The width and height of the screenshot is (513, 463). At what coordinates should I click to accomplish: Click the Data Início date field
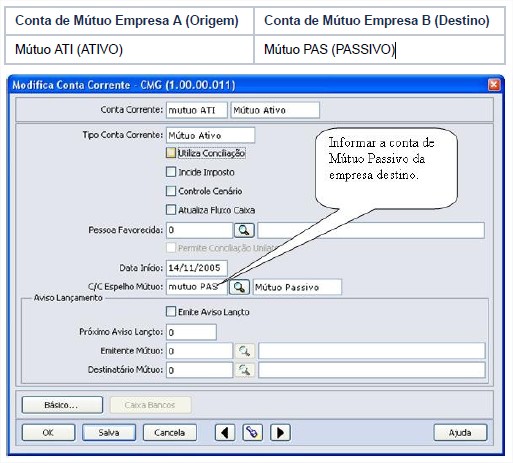tap(197, 268)
